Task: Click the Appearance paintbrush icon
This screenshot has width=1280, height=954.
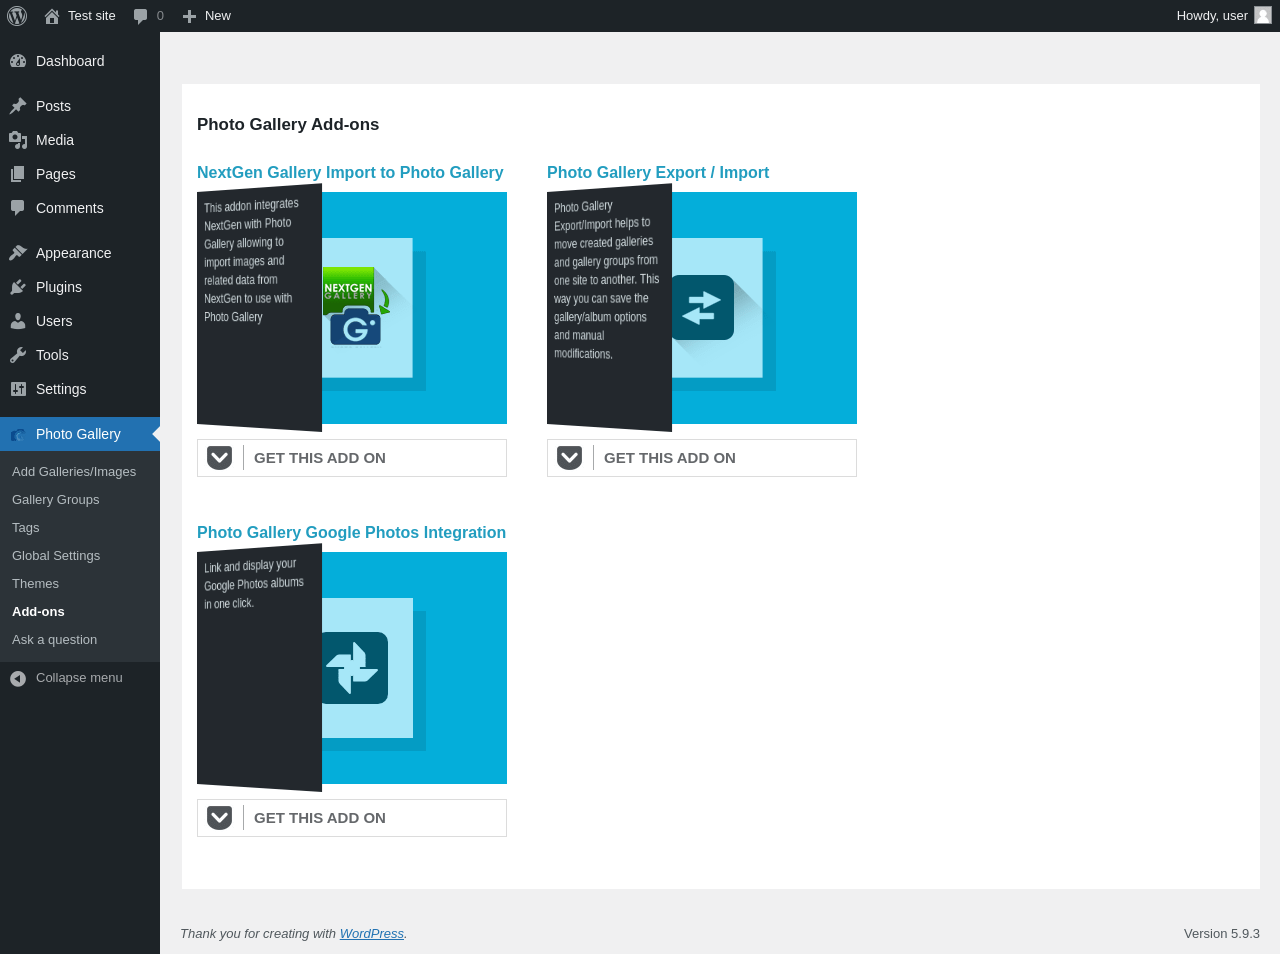Action: click(x=18, y=253)
